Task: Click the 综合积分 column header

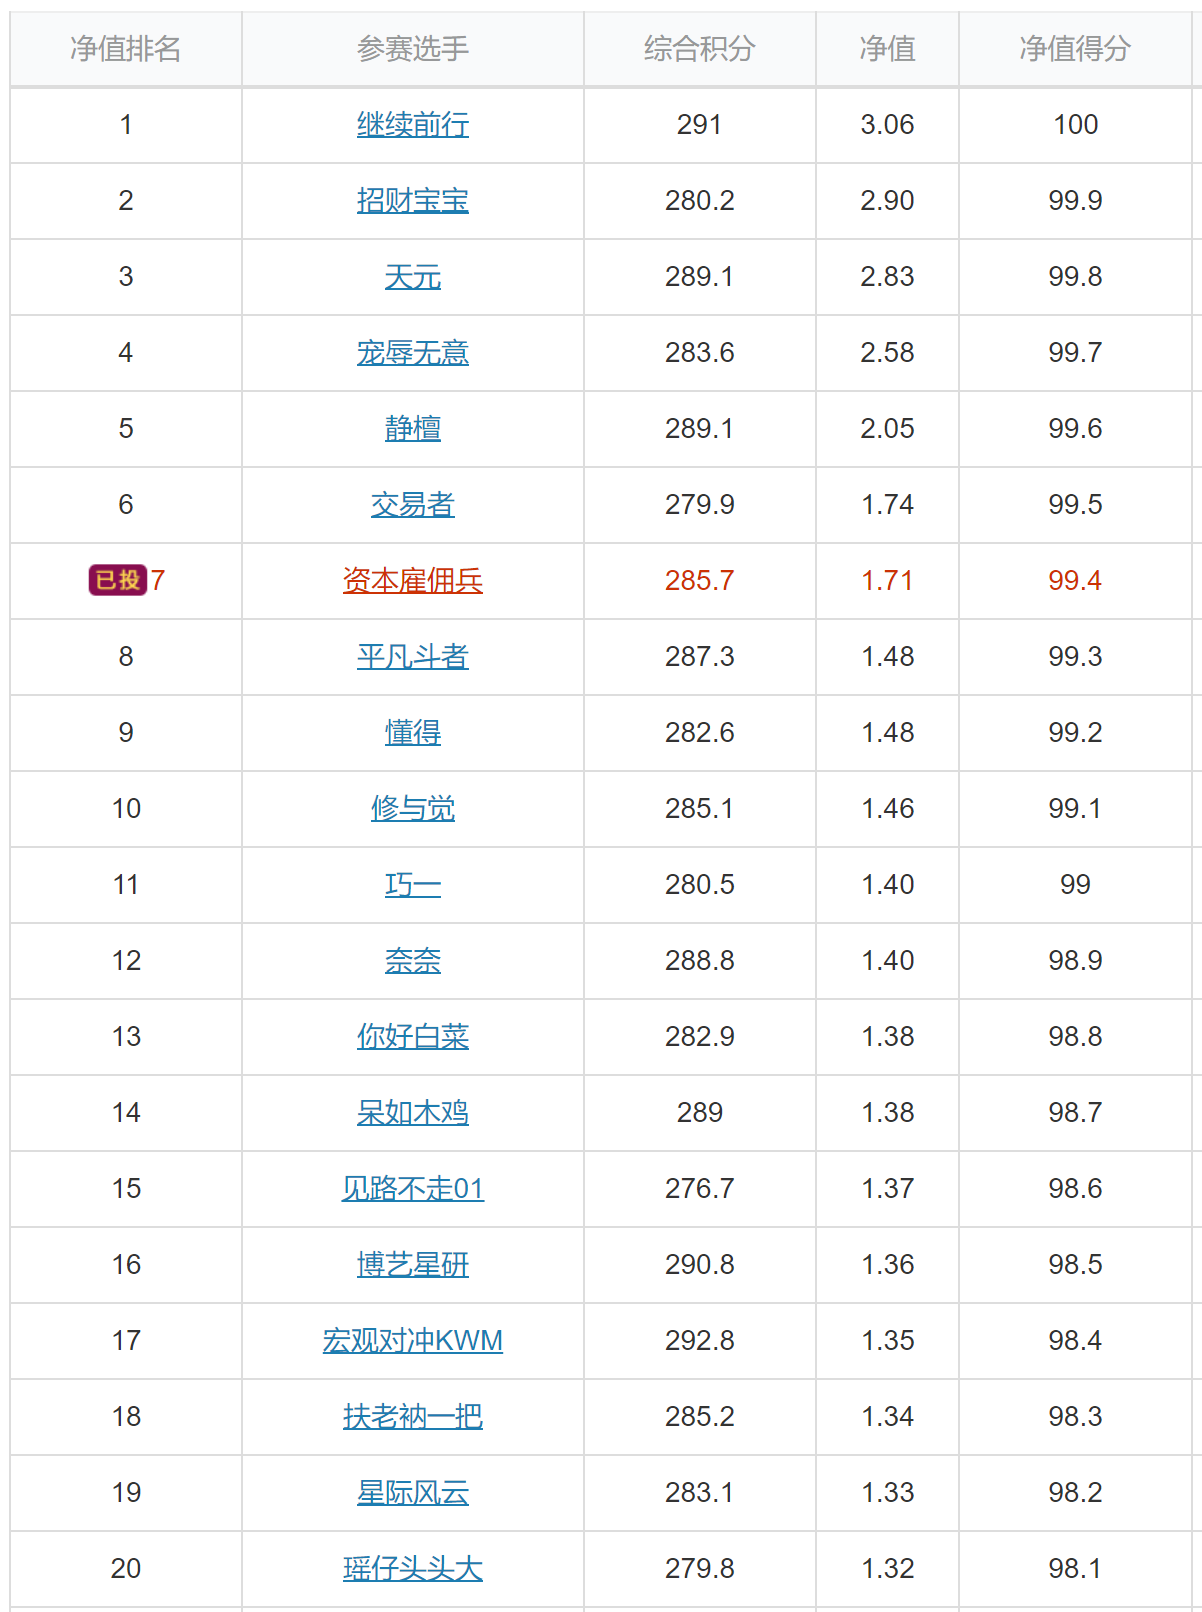Action: coord(700,48)
